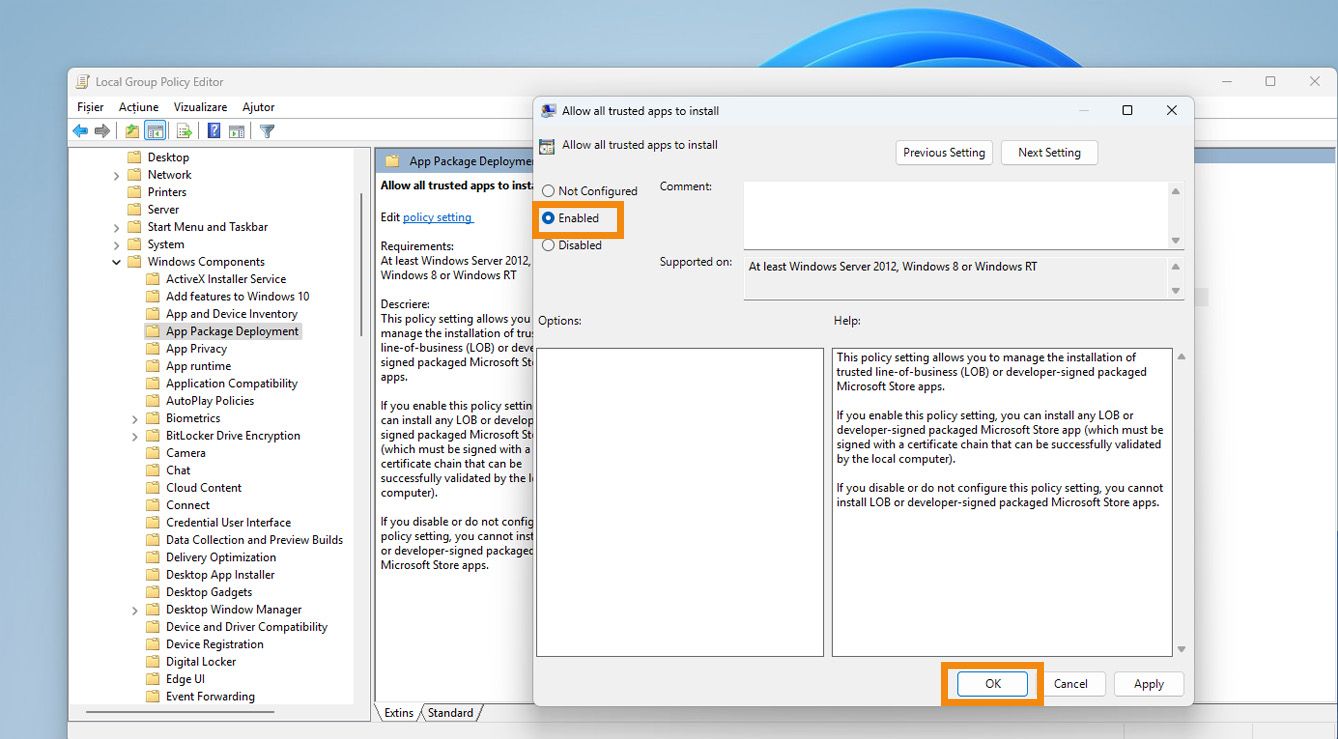Click the Back arrow toolbar icon
The height and width of the screenshot is (739, 1338).
[x=80, y=131]
